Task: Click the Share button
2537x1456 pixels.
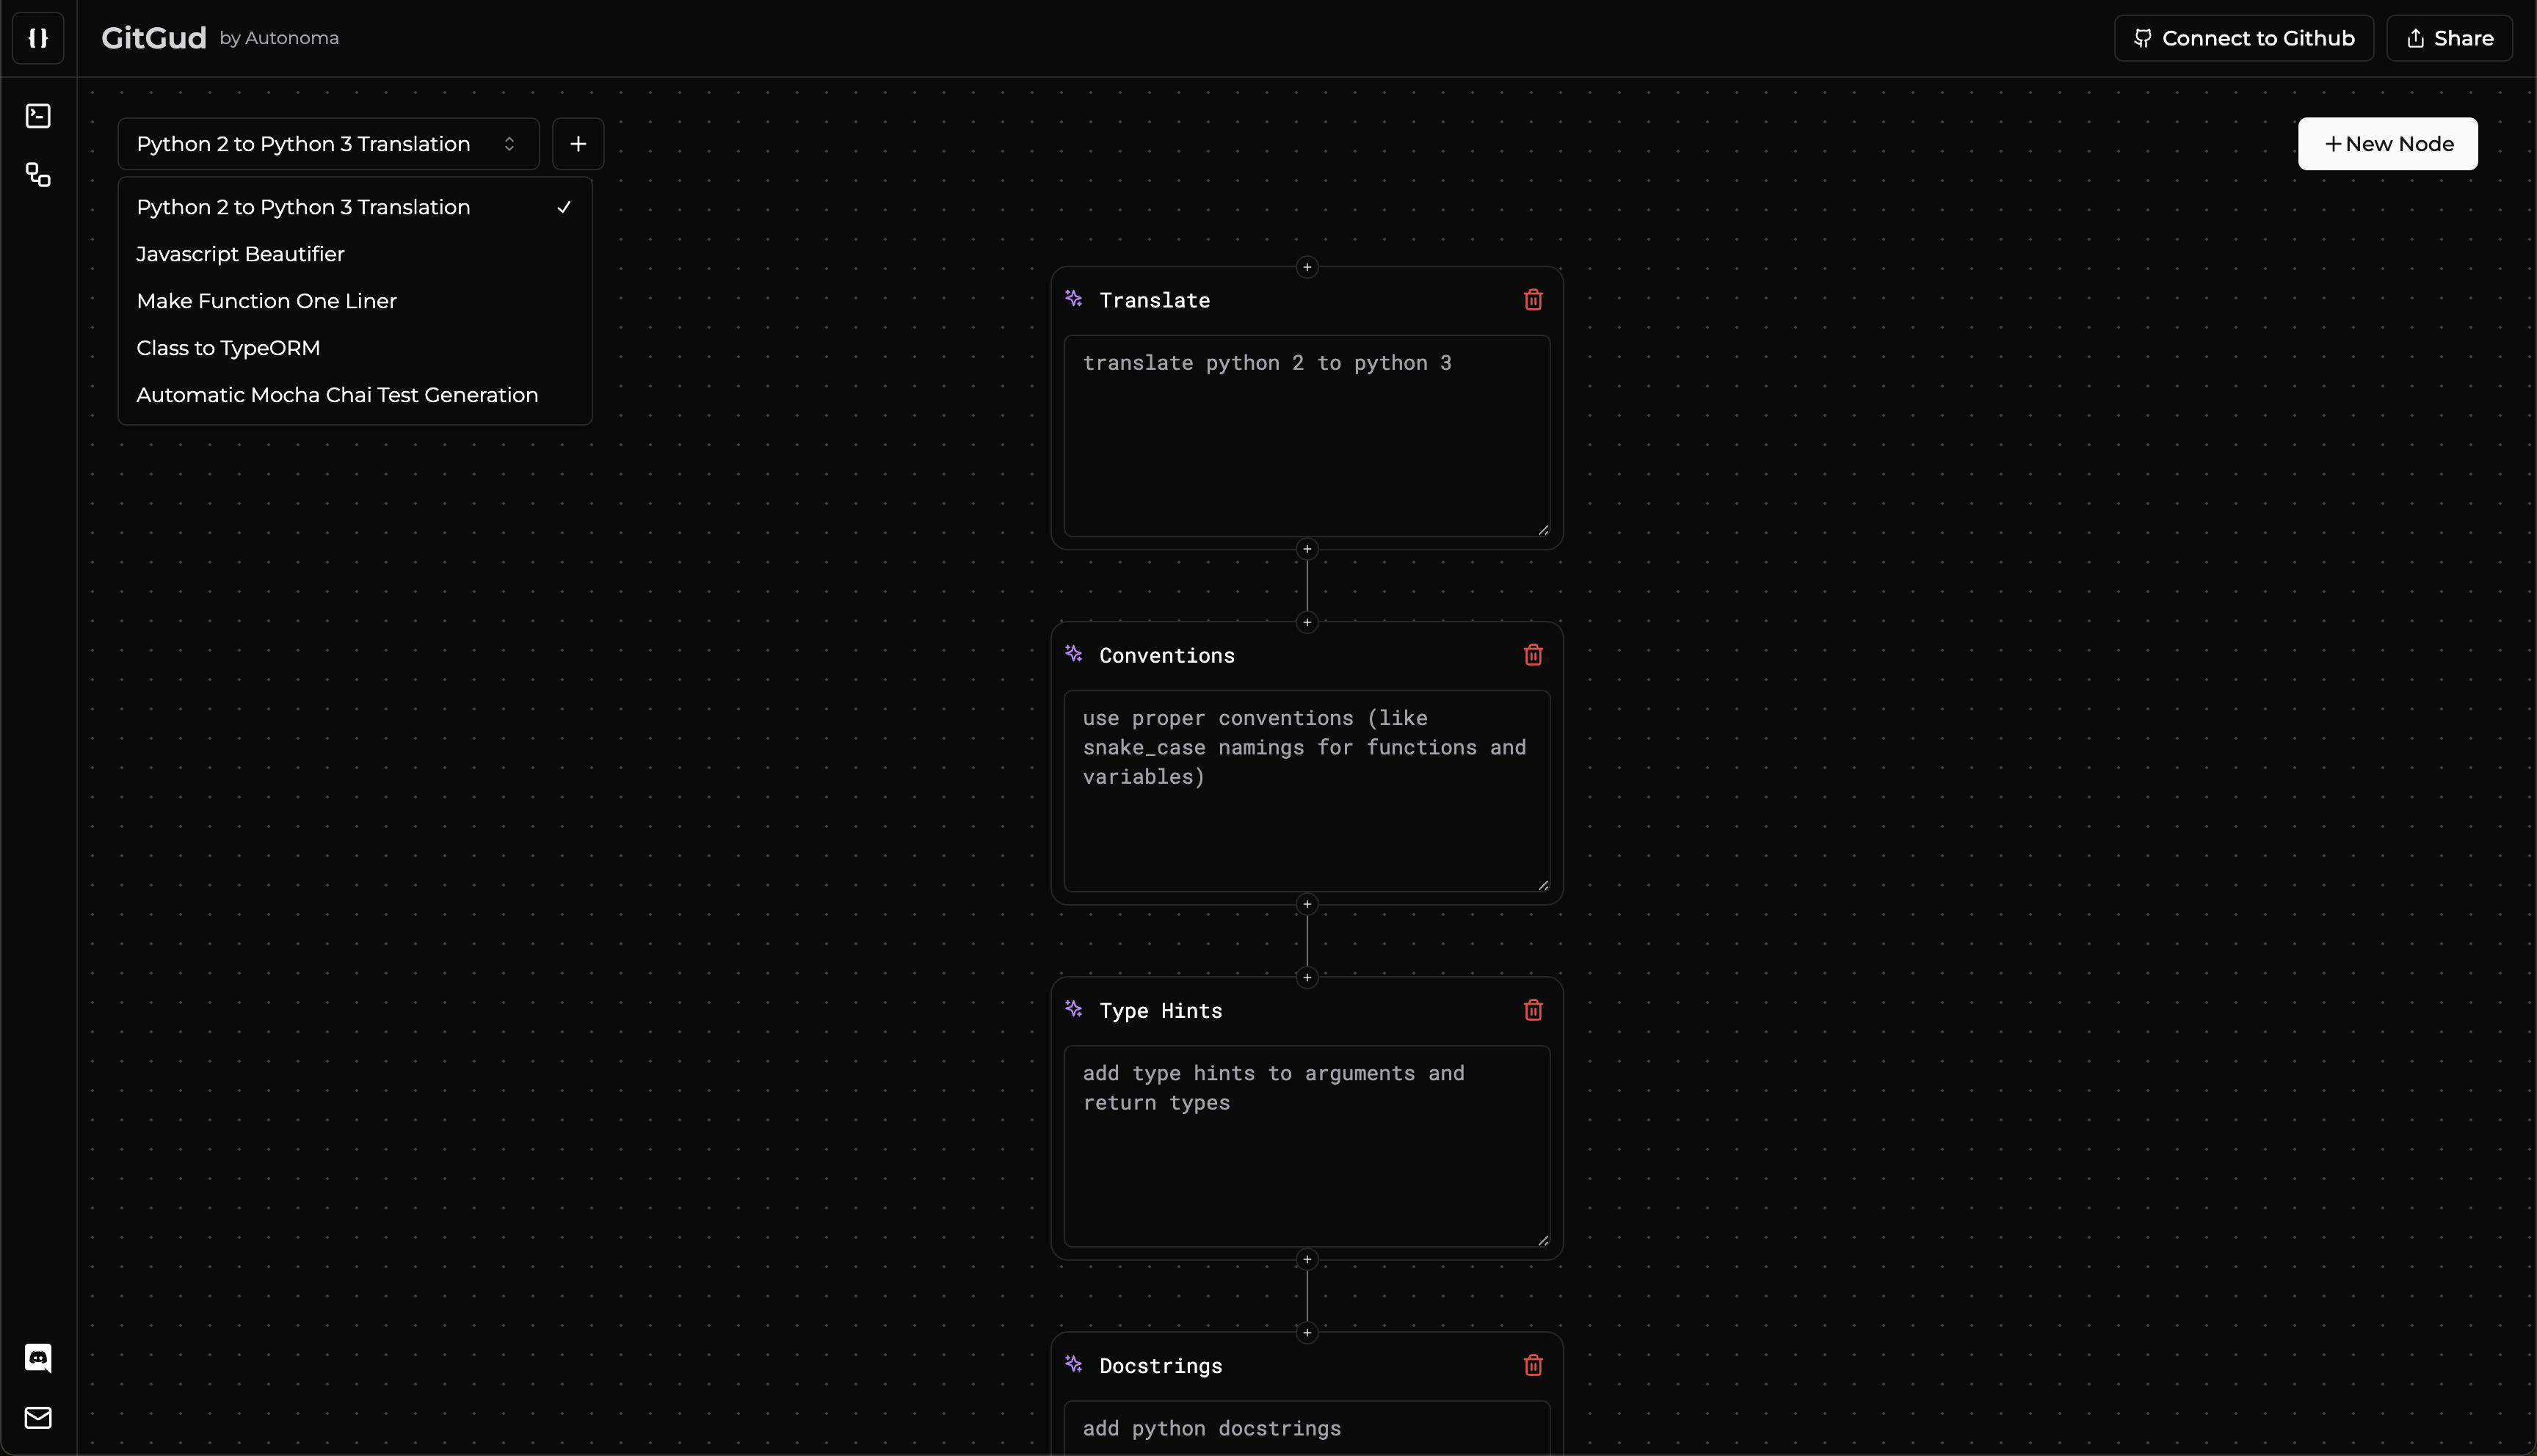Action: 2449,38
